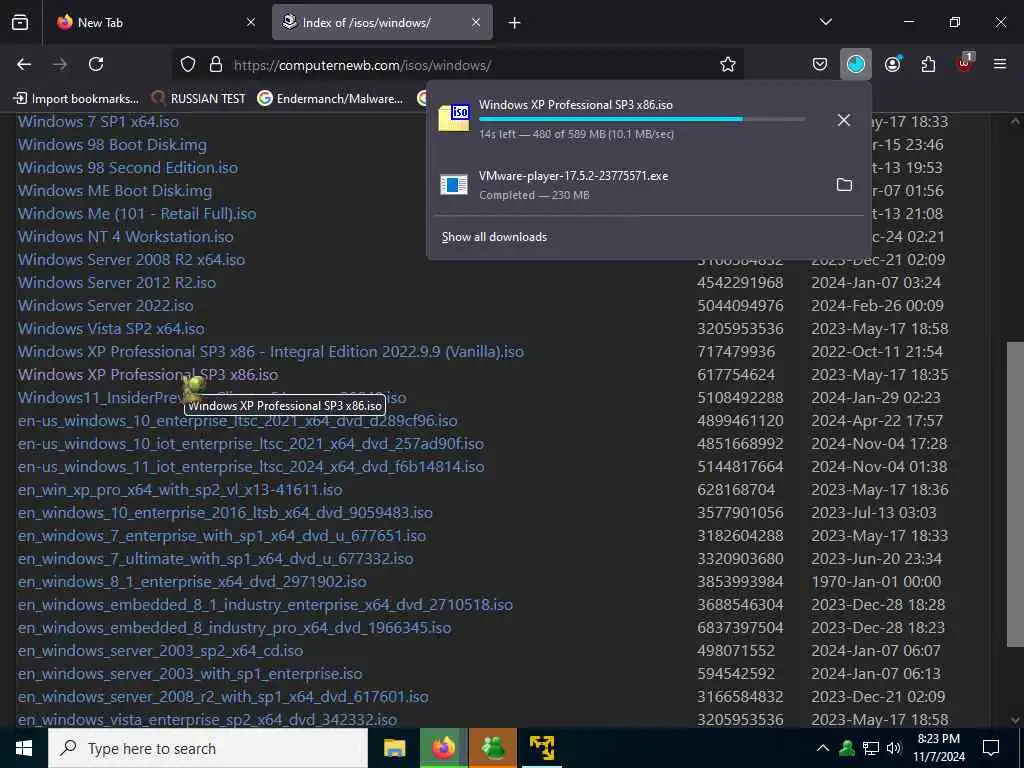
Task: Open the Firefox account icon
Action: 893,64
